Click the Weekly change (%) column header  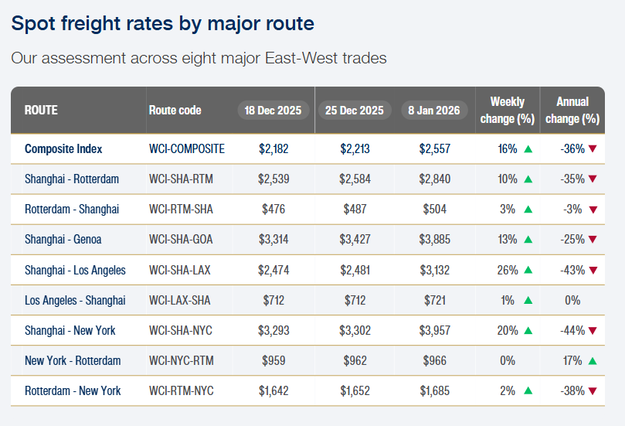click(x=508, y=110)
